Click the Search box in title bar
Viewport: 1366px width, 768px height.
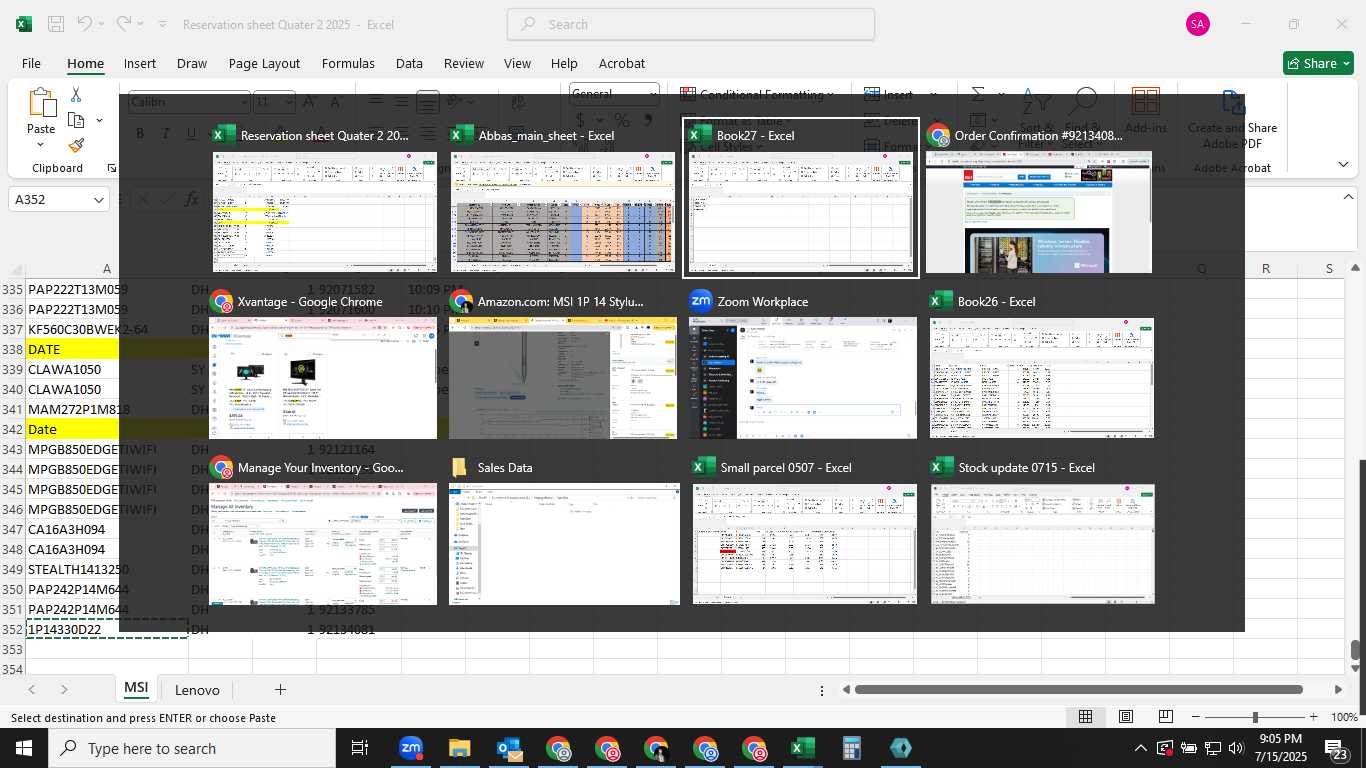[x=691, y=24]
